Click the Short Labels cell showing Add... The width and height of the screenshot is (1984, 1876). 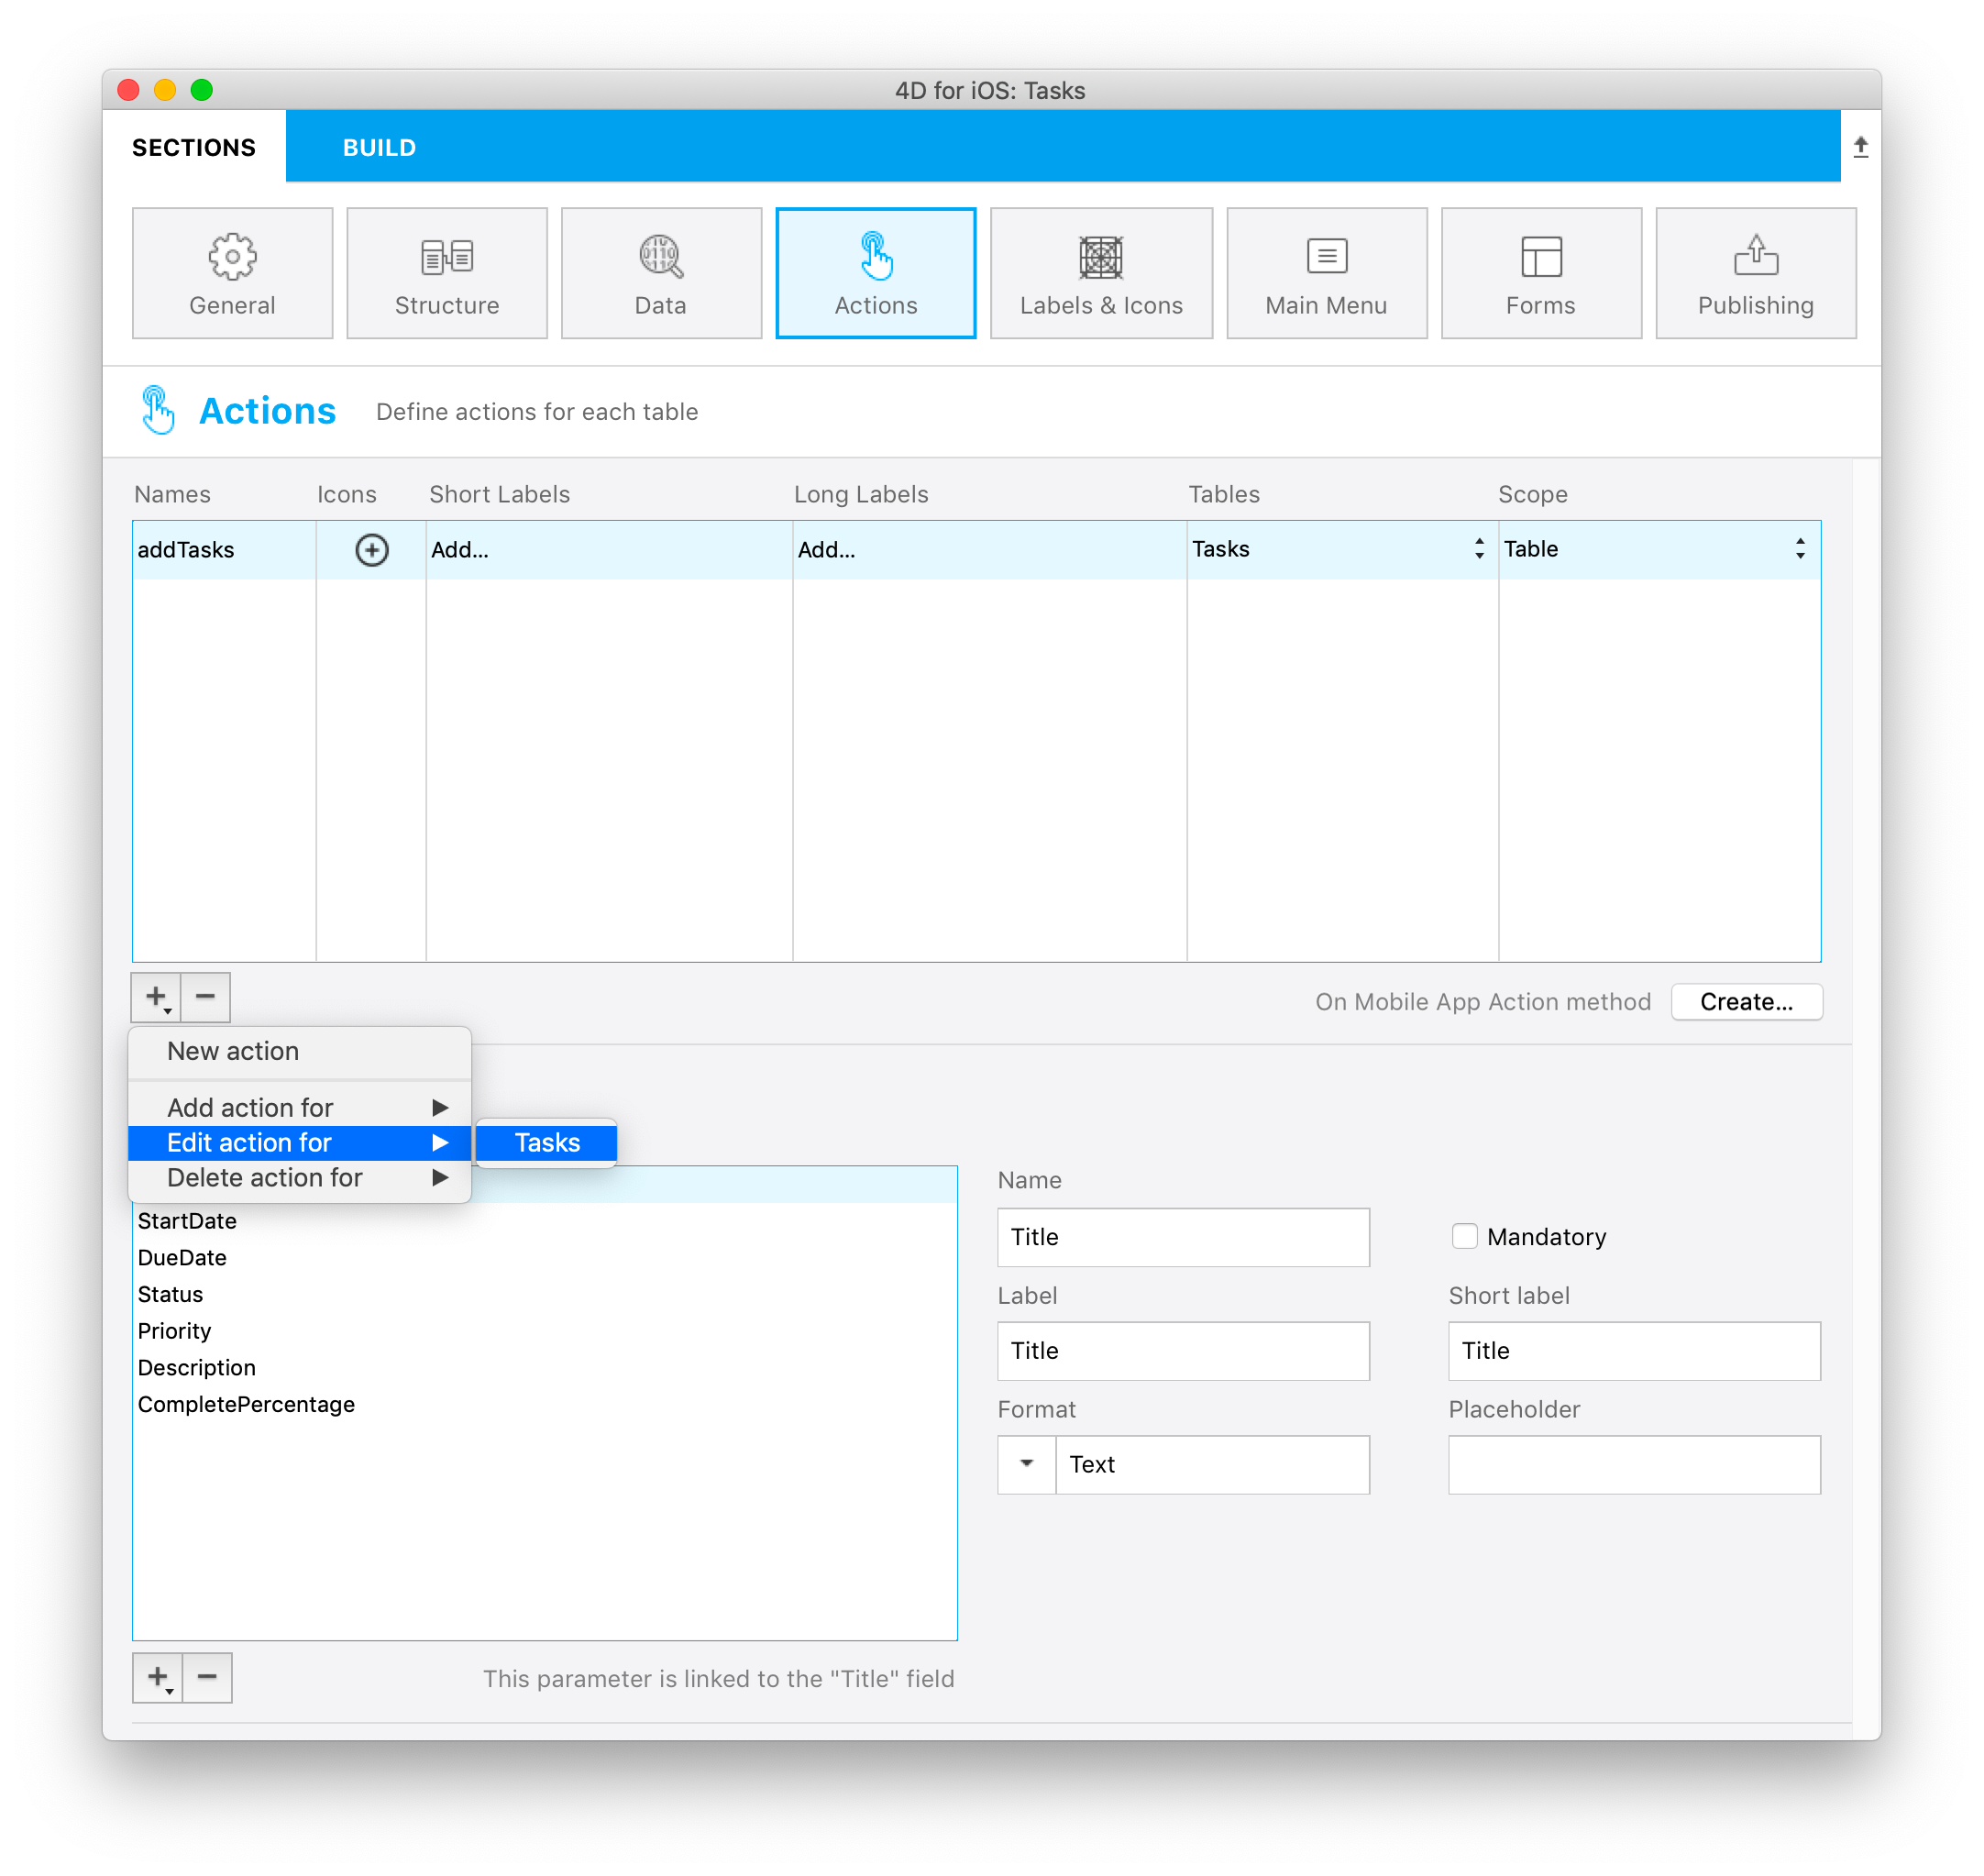609,550
